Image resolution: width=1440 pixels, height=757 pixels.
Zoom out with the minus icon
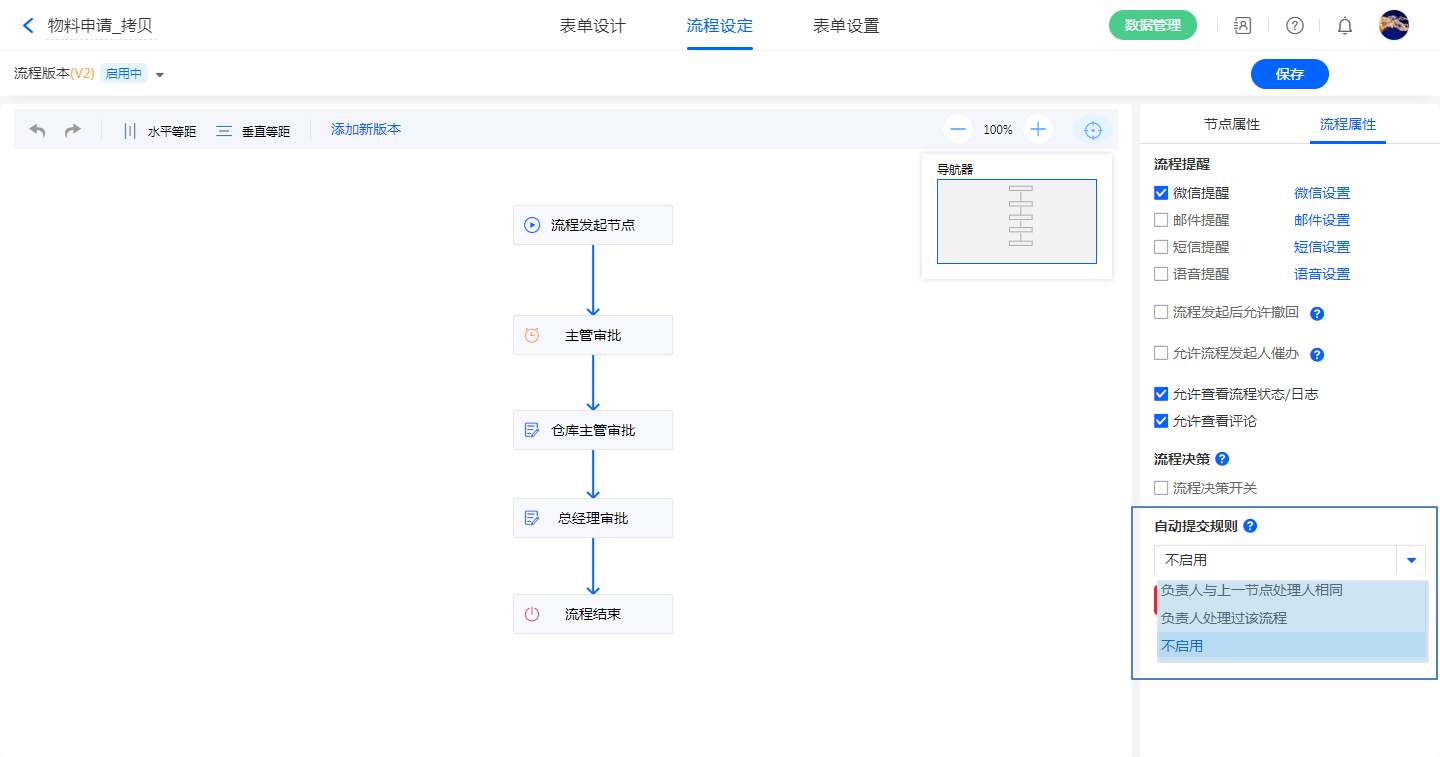pos(958,129)
